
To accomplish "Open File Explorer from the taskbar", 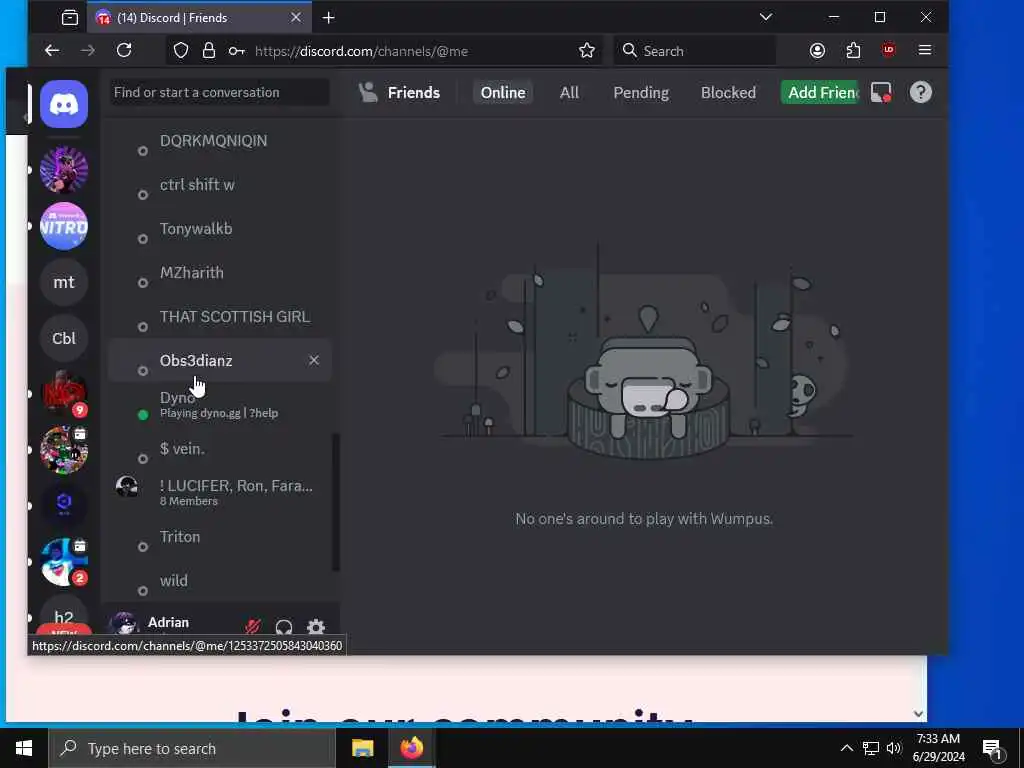I will pos(362,748).
